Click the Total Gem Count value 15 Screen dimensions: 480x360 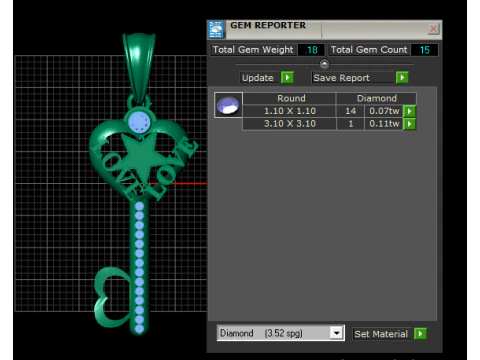click(x=424, y=50)
